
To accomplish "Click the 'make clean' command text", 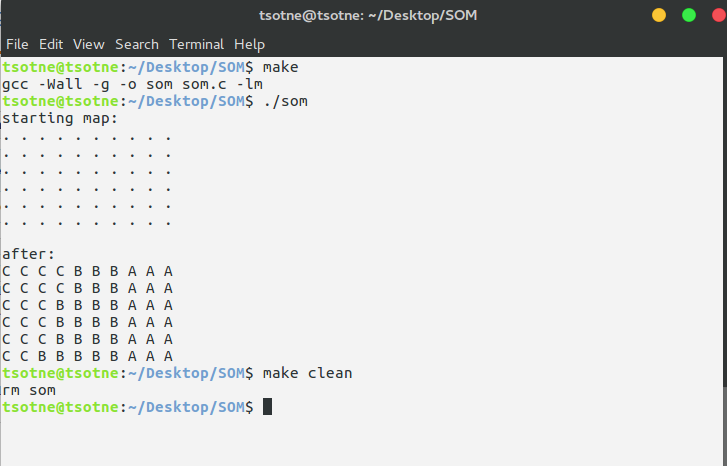I will (307, 373).
